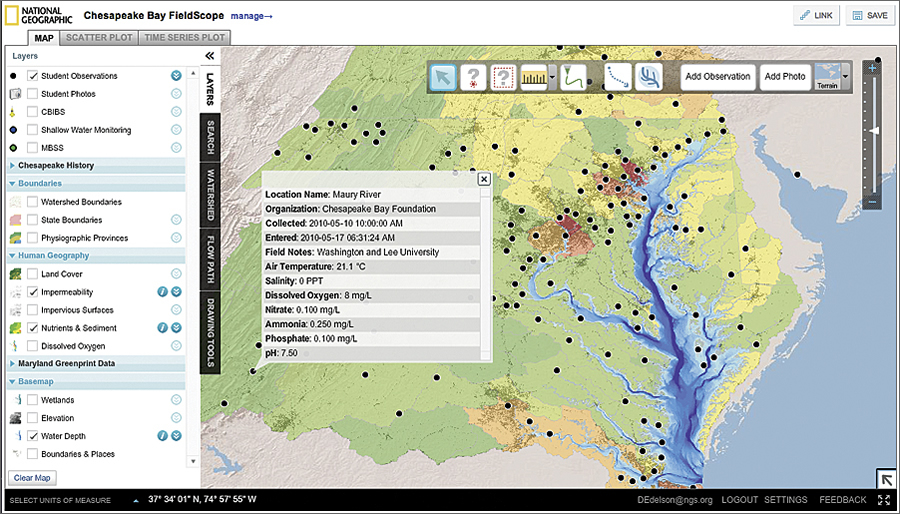Open the basemap type dropdown arrow
900x514 pixels.
tap(845, 77)
